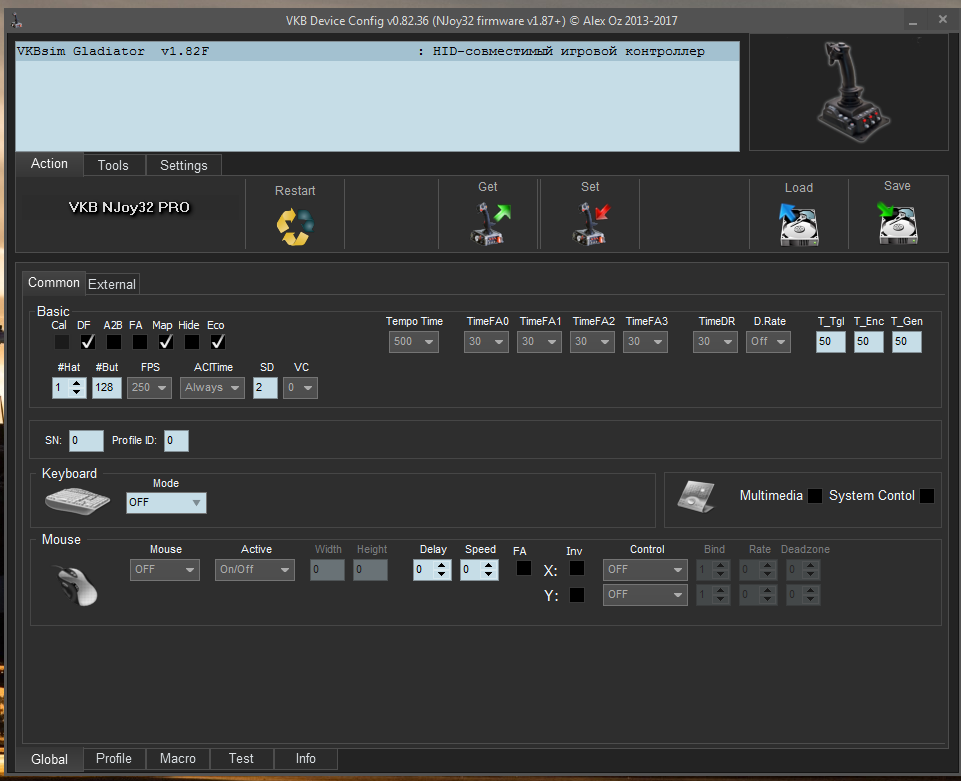Open the Y axis Control dropdown
This screenshot has width=961, height=781.
tap(645, 595)
